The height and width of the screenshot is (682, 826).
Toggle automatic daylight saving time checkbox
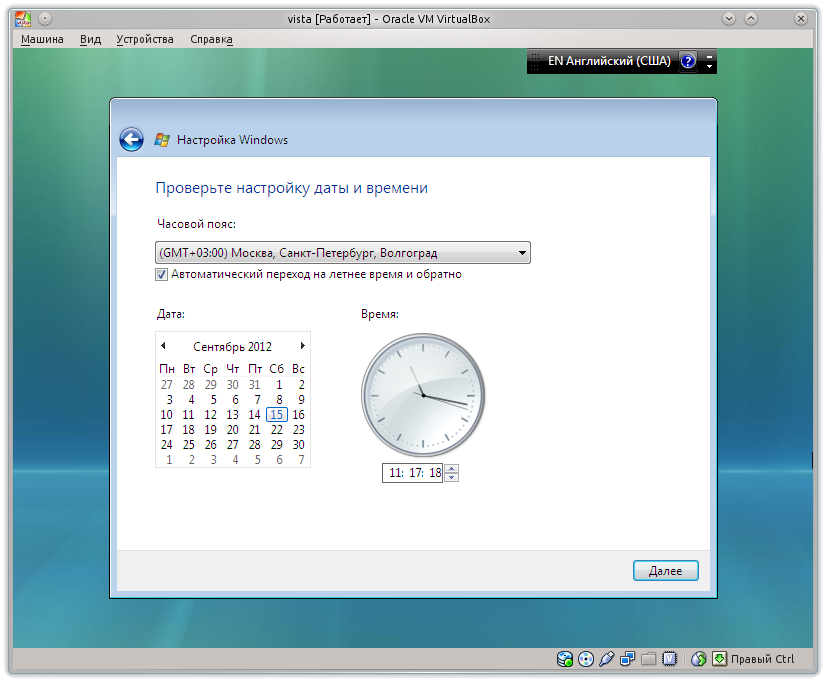coord(162,274)
